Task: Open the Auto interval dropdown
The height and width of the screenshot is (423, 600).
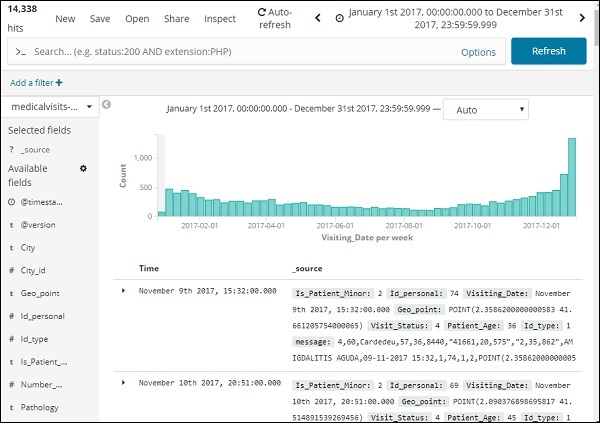Action: 484,109
